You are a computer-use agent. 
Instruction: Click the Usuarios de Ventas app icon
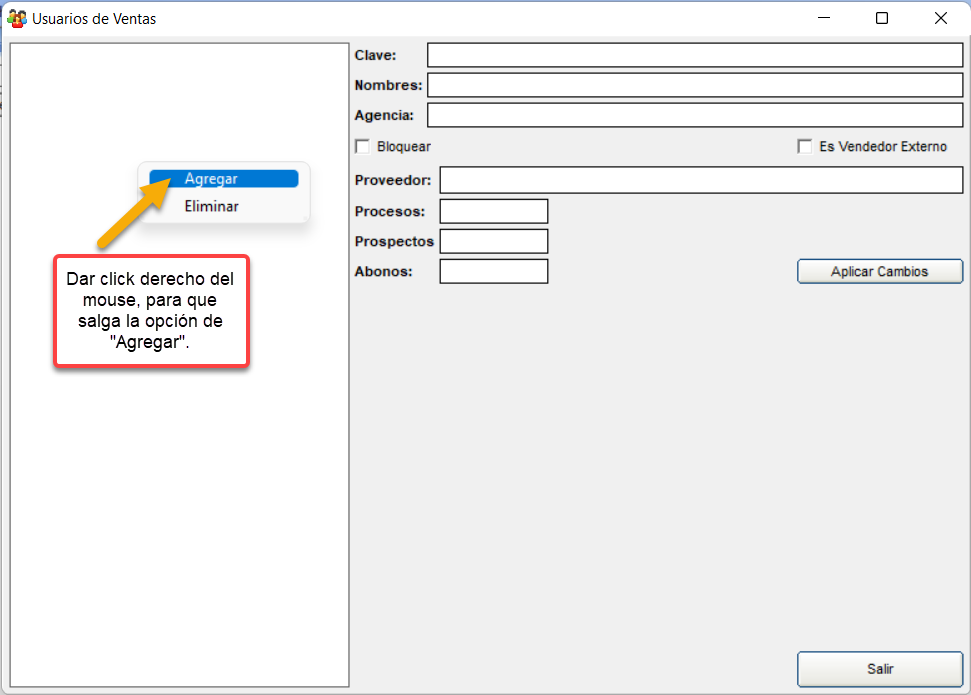(17, 18)
